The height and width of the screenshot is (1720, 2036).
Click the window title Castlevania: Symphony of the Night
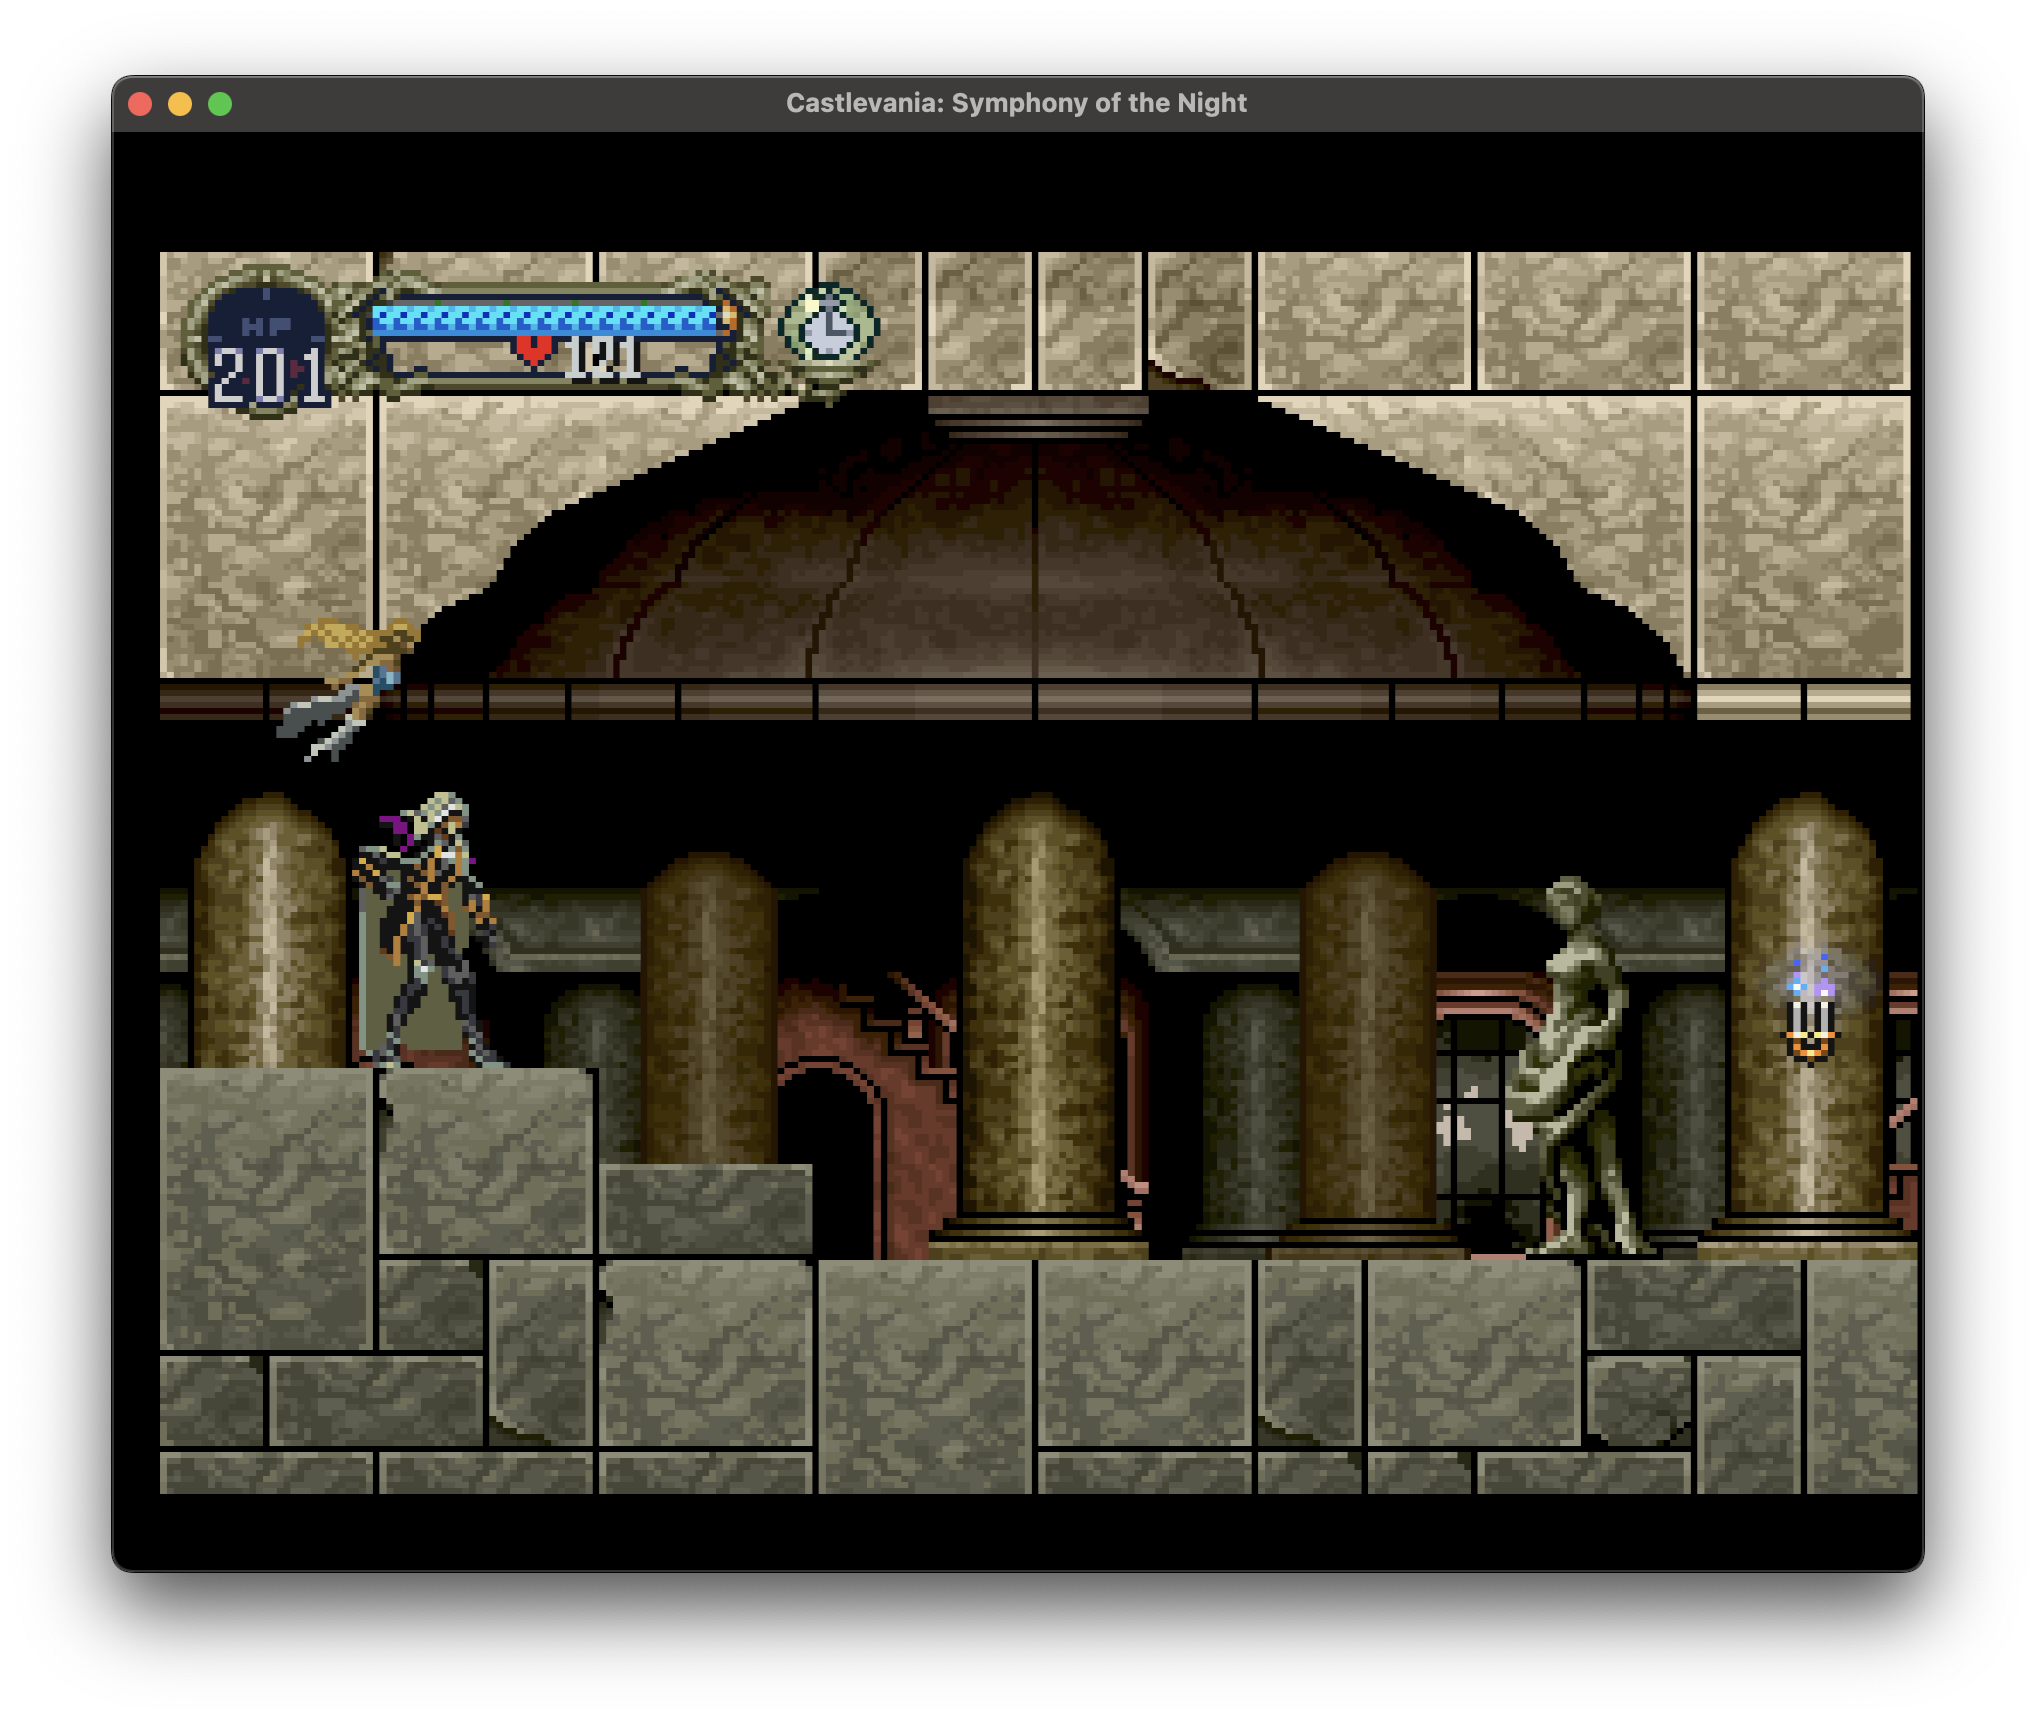click(x=1016, y=103)
